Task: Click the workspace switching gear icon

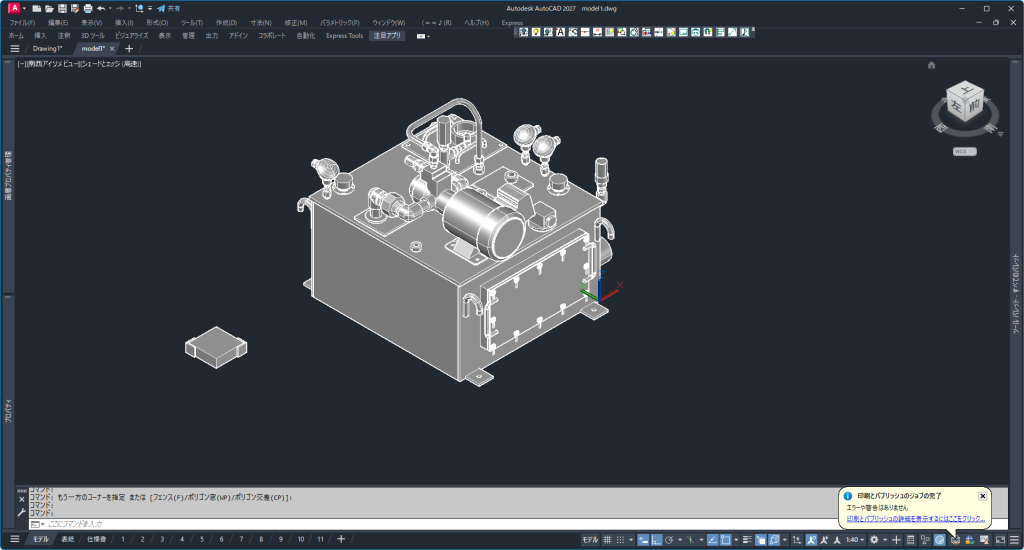Action: click(874, 540)
